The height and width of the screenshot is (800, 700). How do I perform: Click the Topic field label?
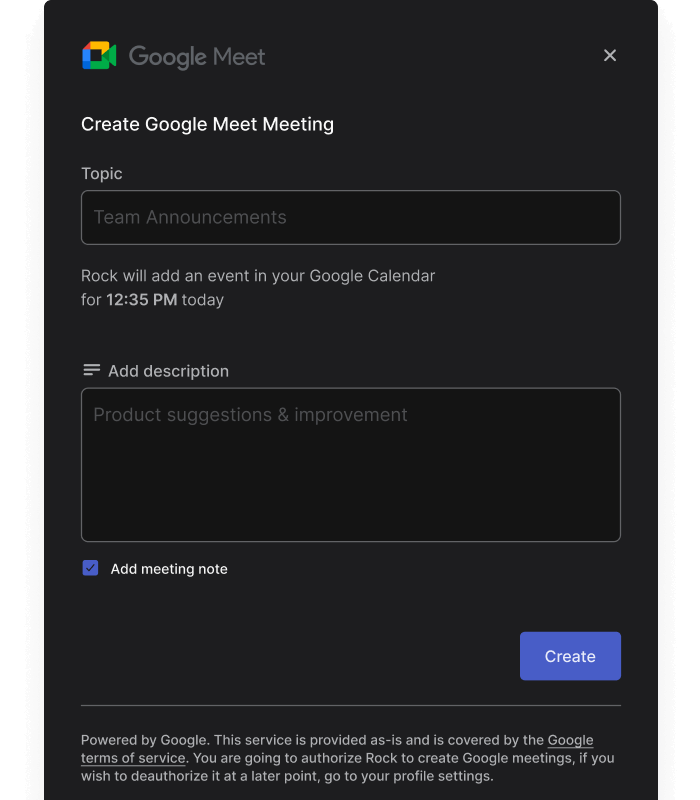(x=102, y=173)
